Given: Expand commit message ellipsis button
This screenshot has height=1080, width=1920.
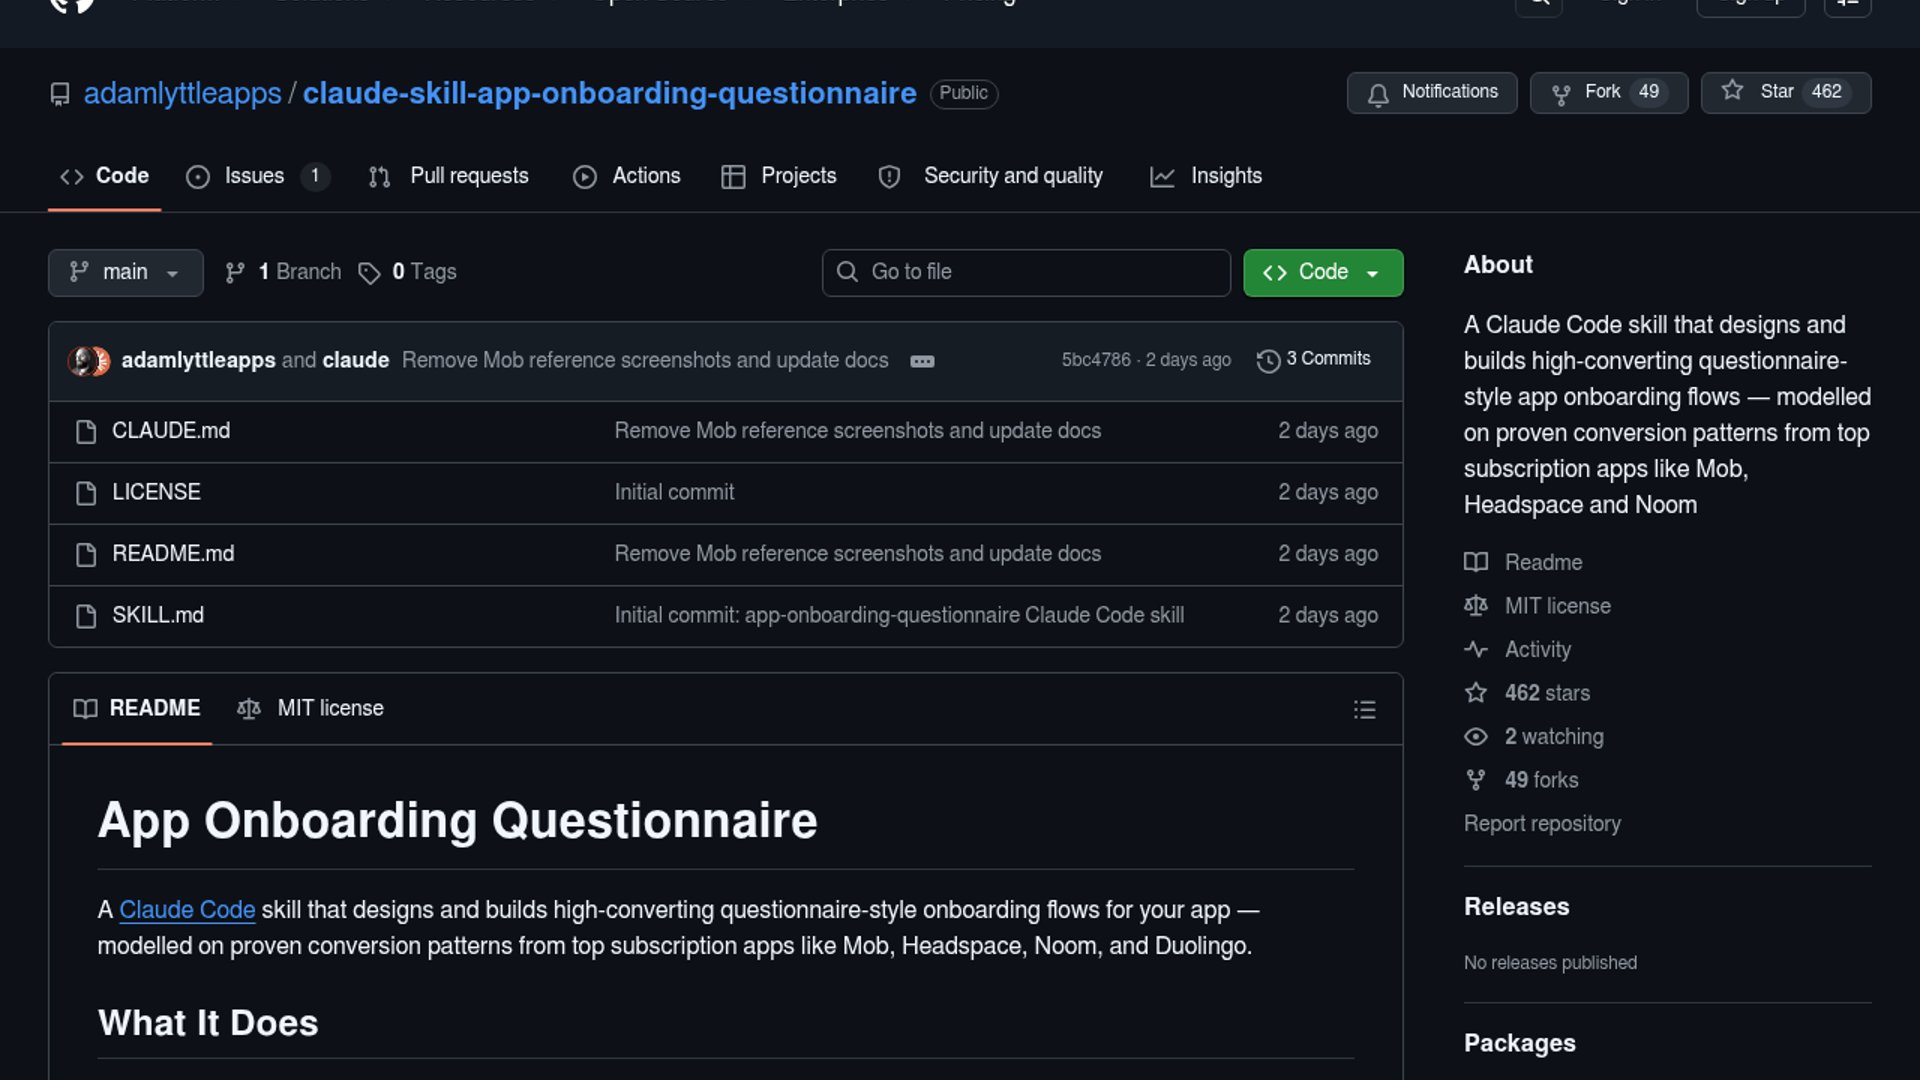Looking at the screenshot, I should pos(922,361).
